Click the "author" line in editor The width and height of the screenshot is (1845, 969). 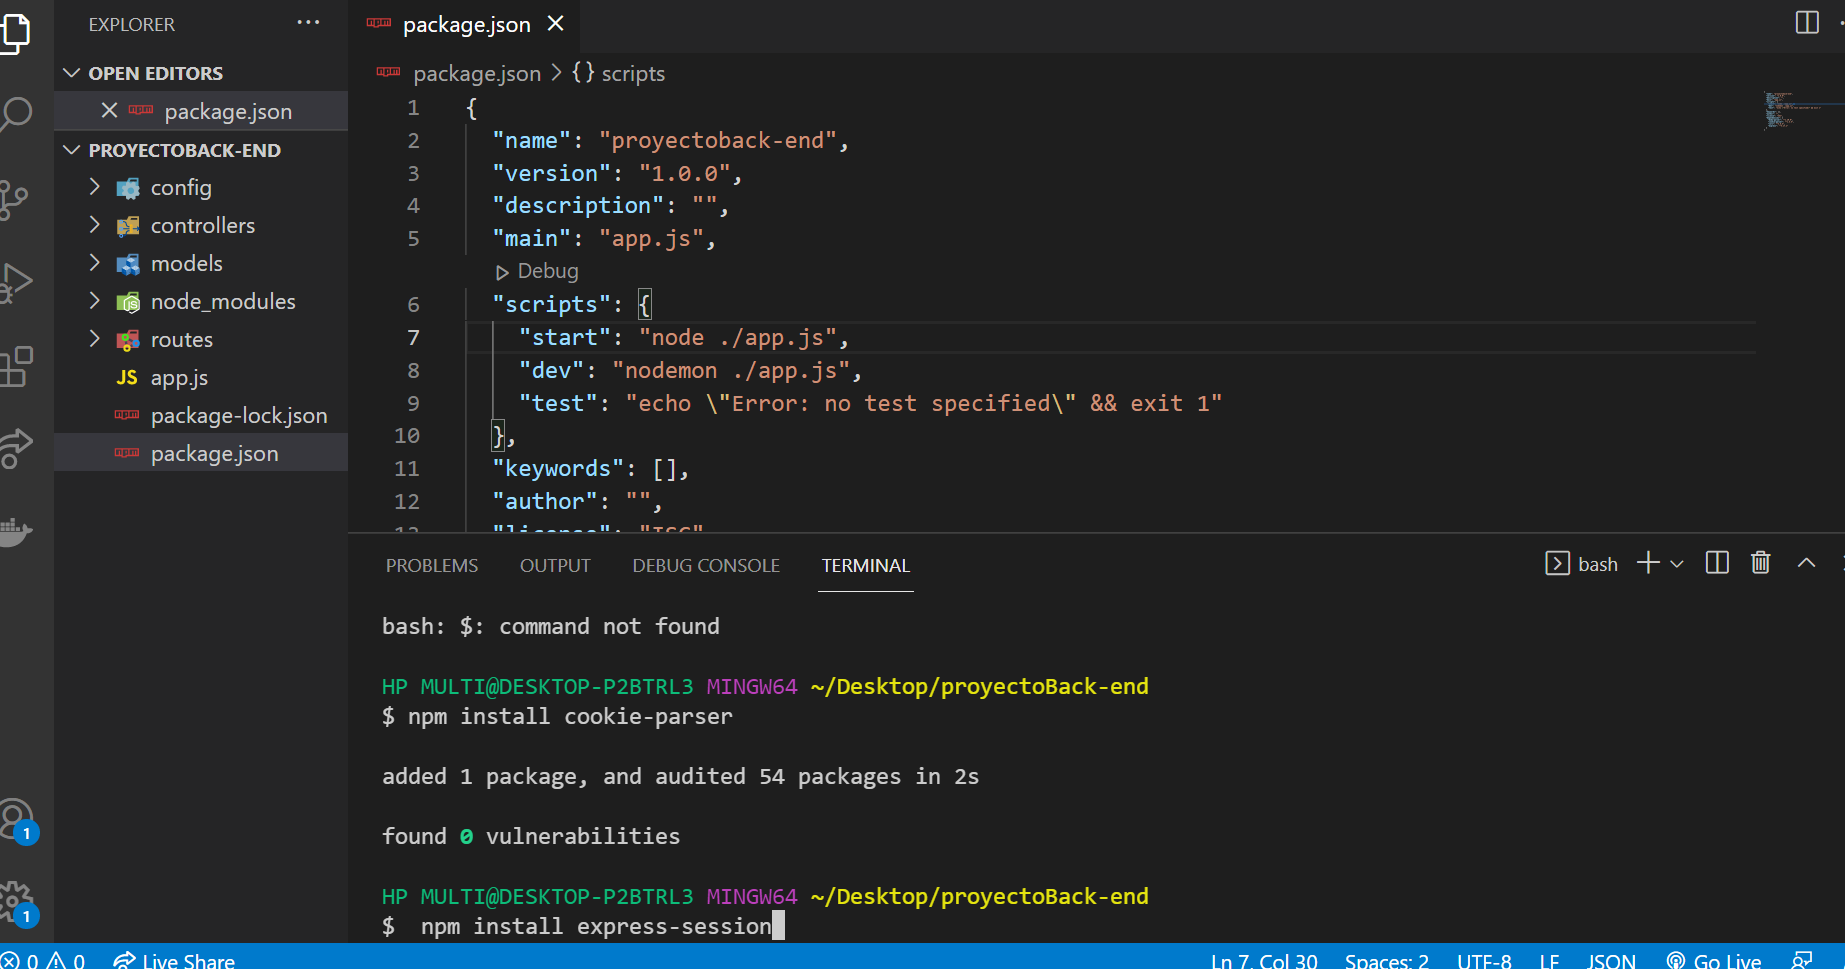click(x=577, y=502)
